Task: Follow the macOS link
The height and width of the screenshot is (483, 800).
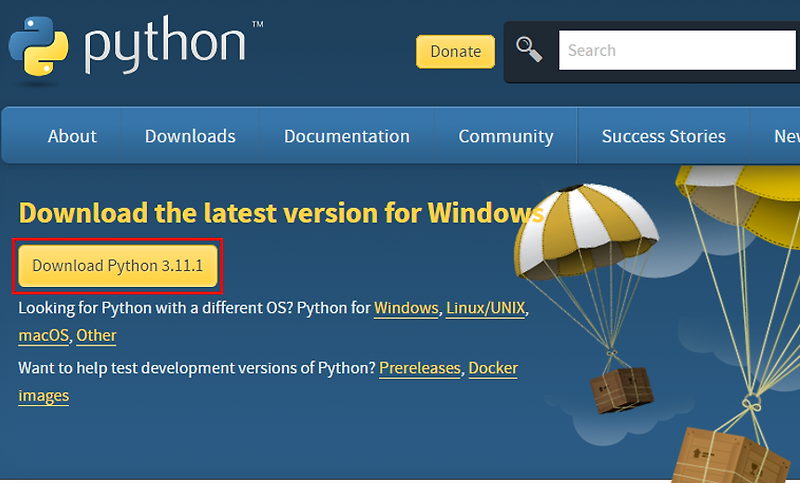Action: (x=43, y=336)
